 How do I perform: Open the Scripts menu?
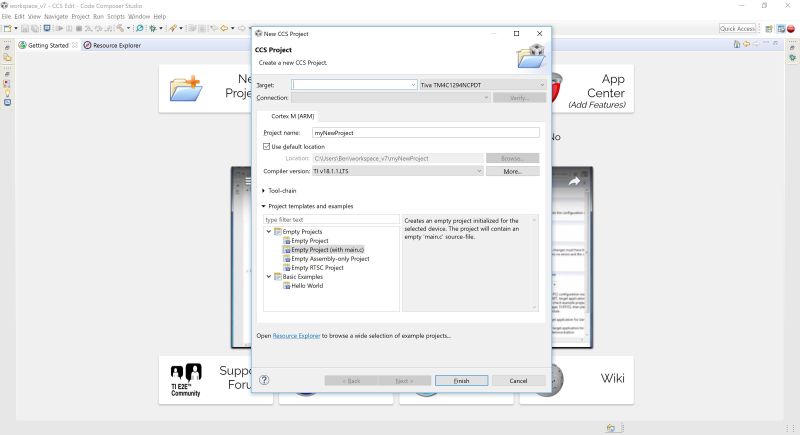click(x=116, y=16)
